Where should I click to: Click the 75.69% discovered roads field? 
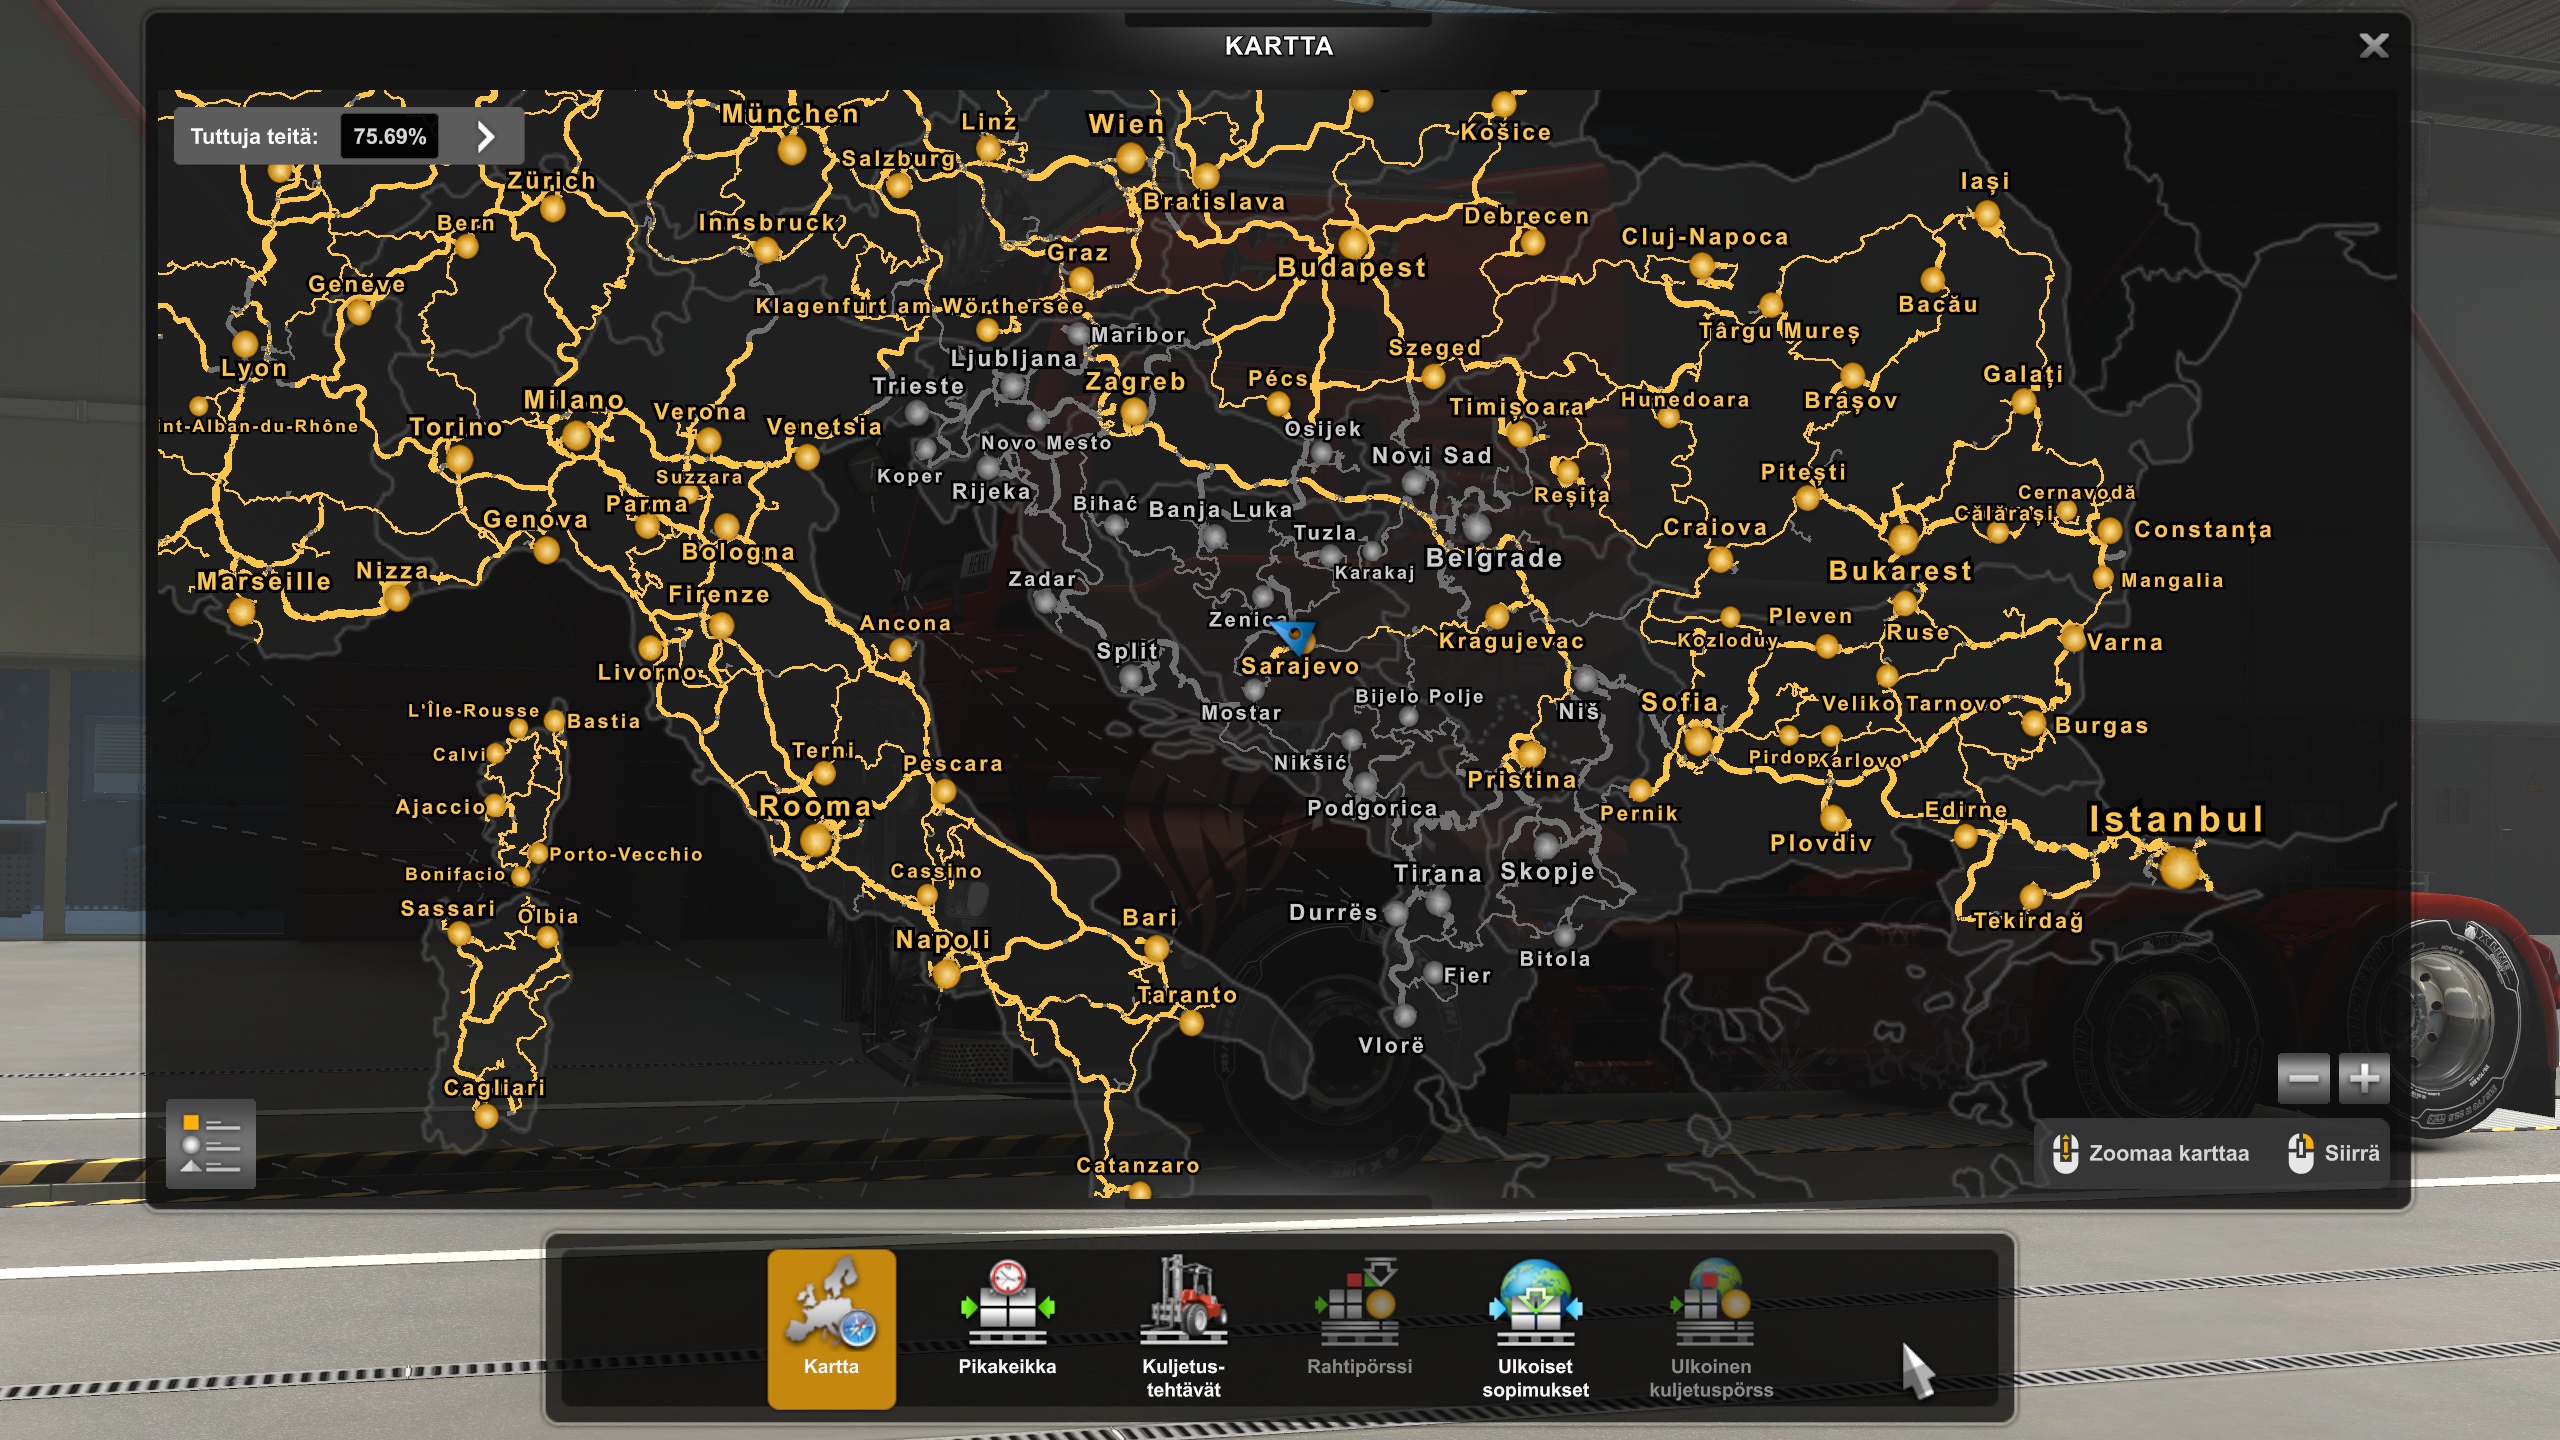389,136
